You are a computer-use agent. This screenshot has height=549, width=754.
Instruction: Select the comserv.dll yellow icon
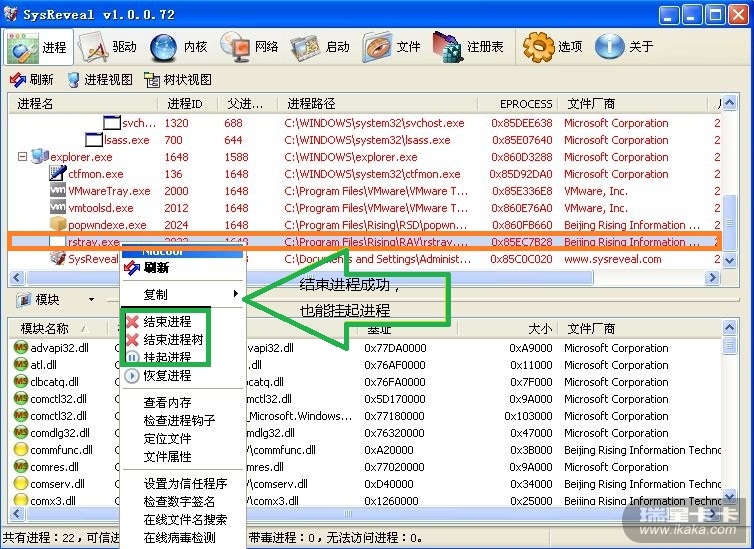tap(21, 483)
